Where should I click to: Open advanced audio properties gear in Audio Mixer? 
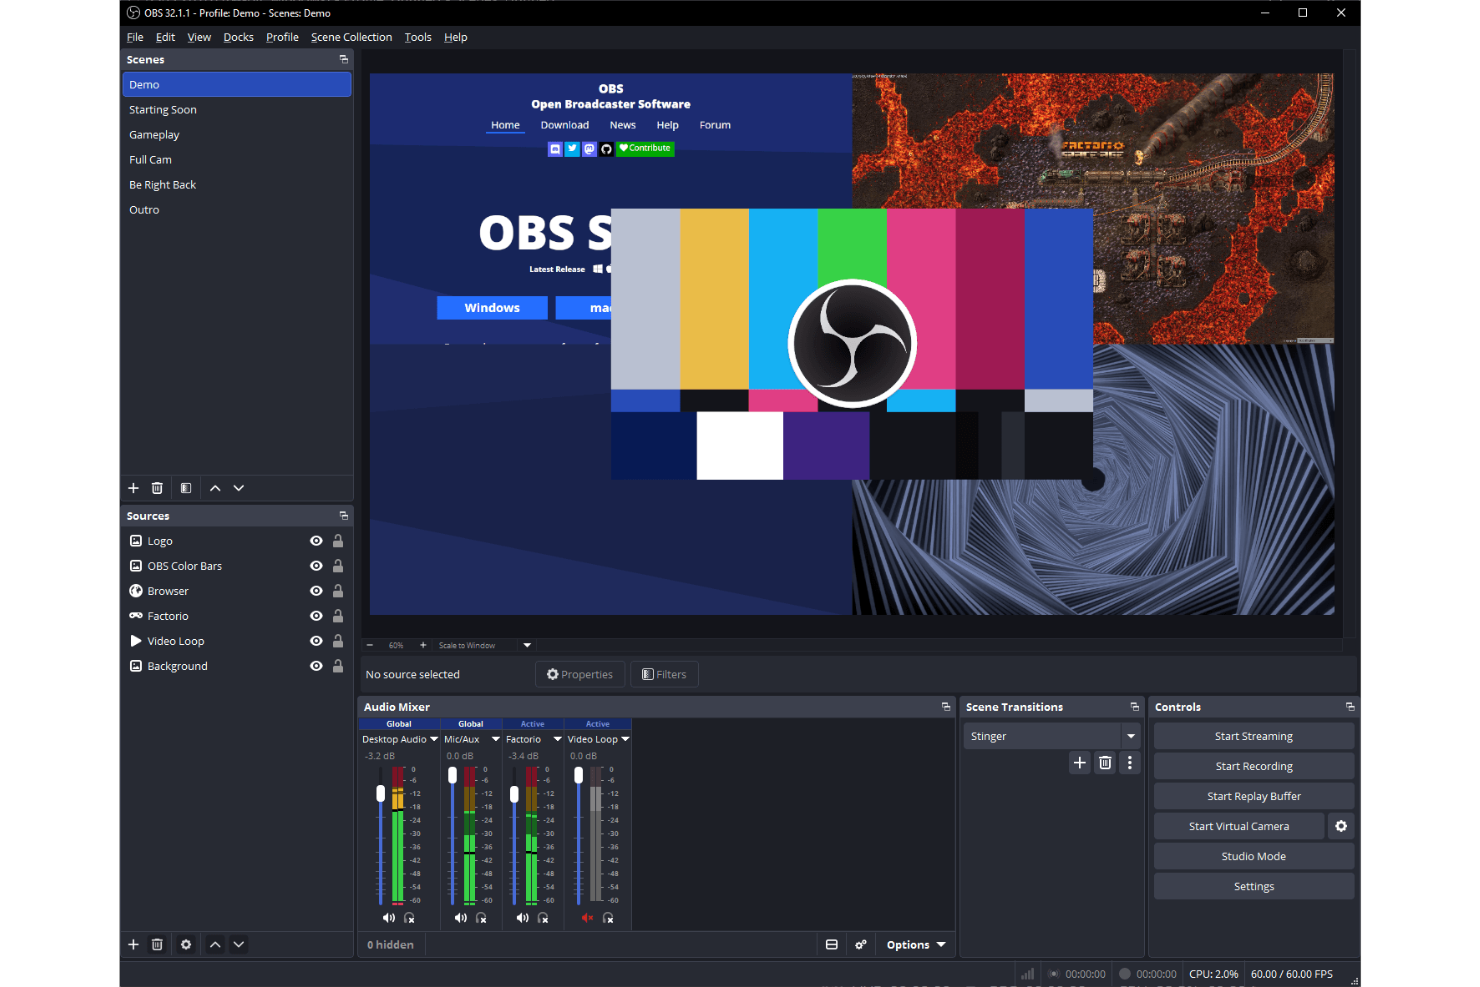click(x=861, y=944)
